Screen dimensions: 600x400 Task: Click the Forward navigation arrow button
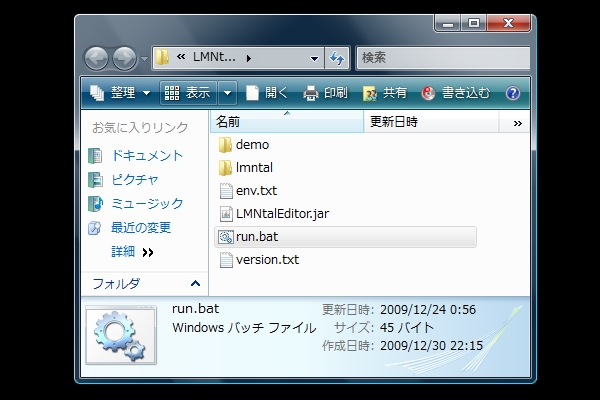pyautogui.click(x=125, y=58)
